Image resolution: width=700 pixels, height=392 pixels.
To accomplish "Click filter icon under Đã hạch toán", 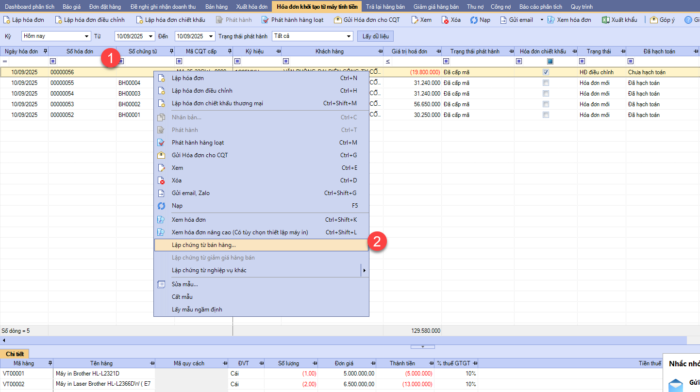I will tap(630, 61).
